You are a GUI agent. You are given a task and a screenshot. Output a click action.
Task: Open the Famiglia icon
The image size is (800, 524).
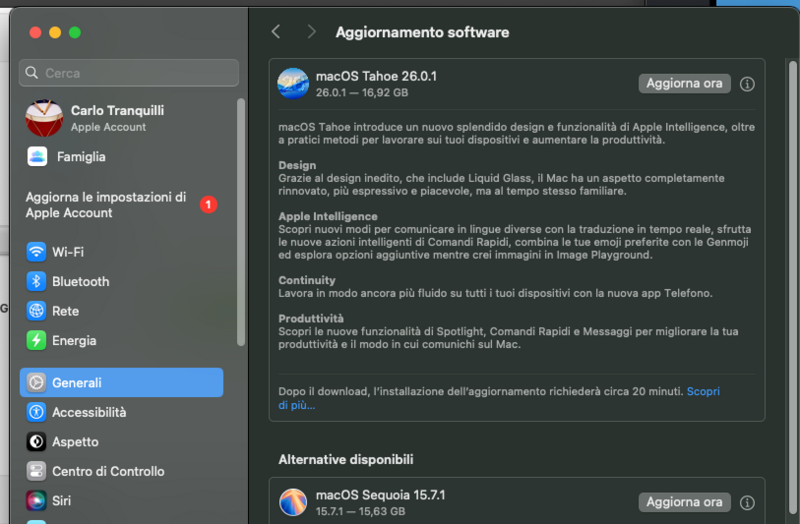click(x=37, y=157)
